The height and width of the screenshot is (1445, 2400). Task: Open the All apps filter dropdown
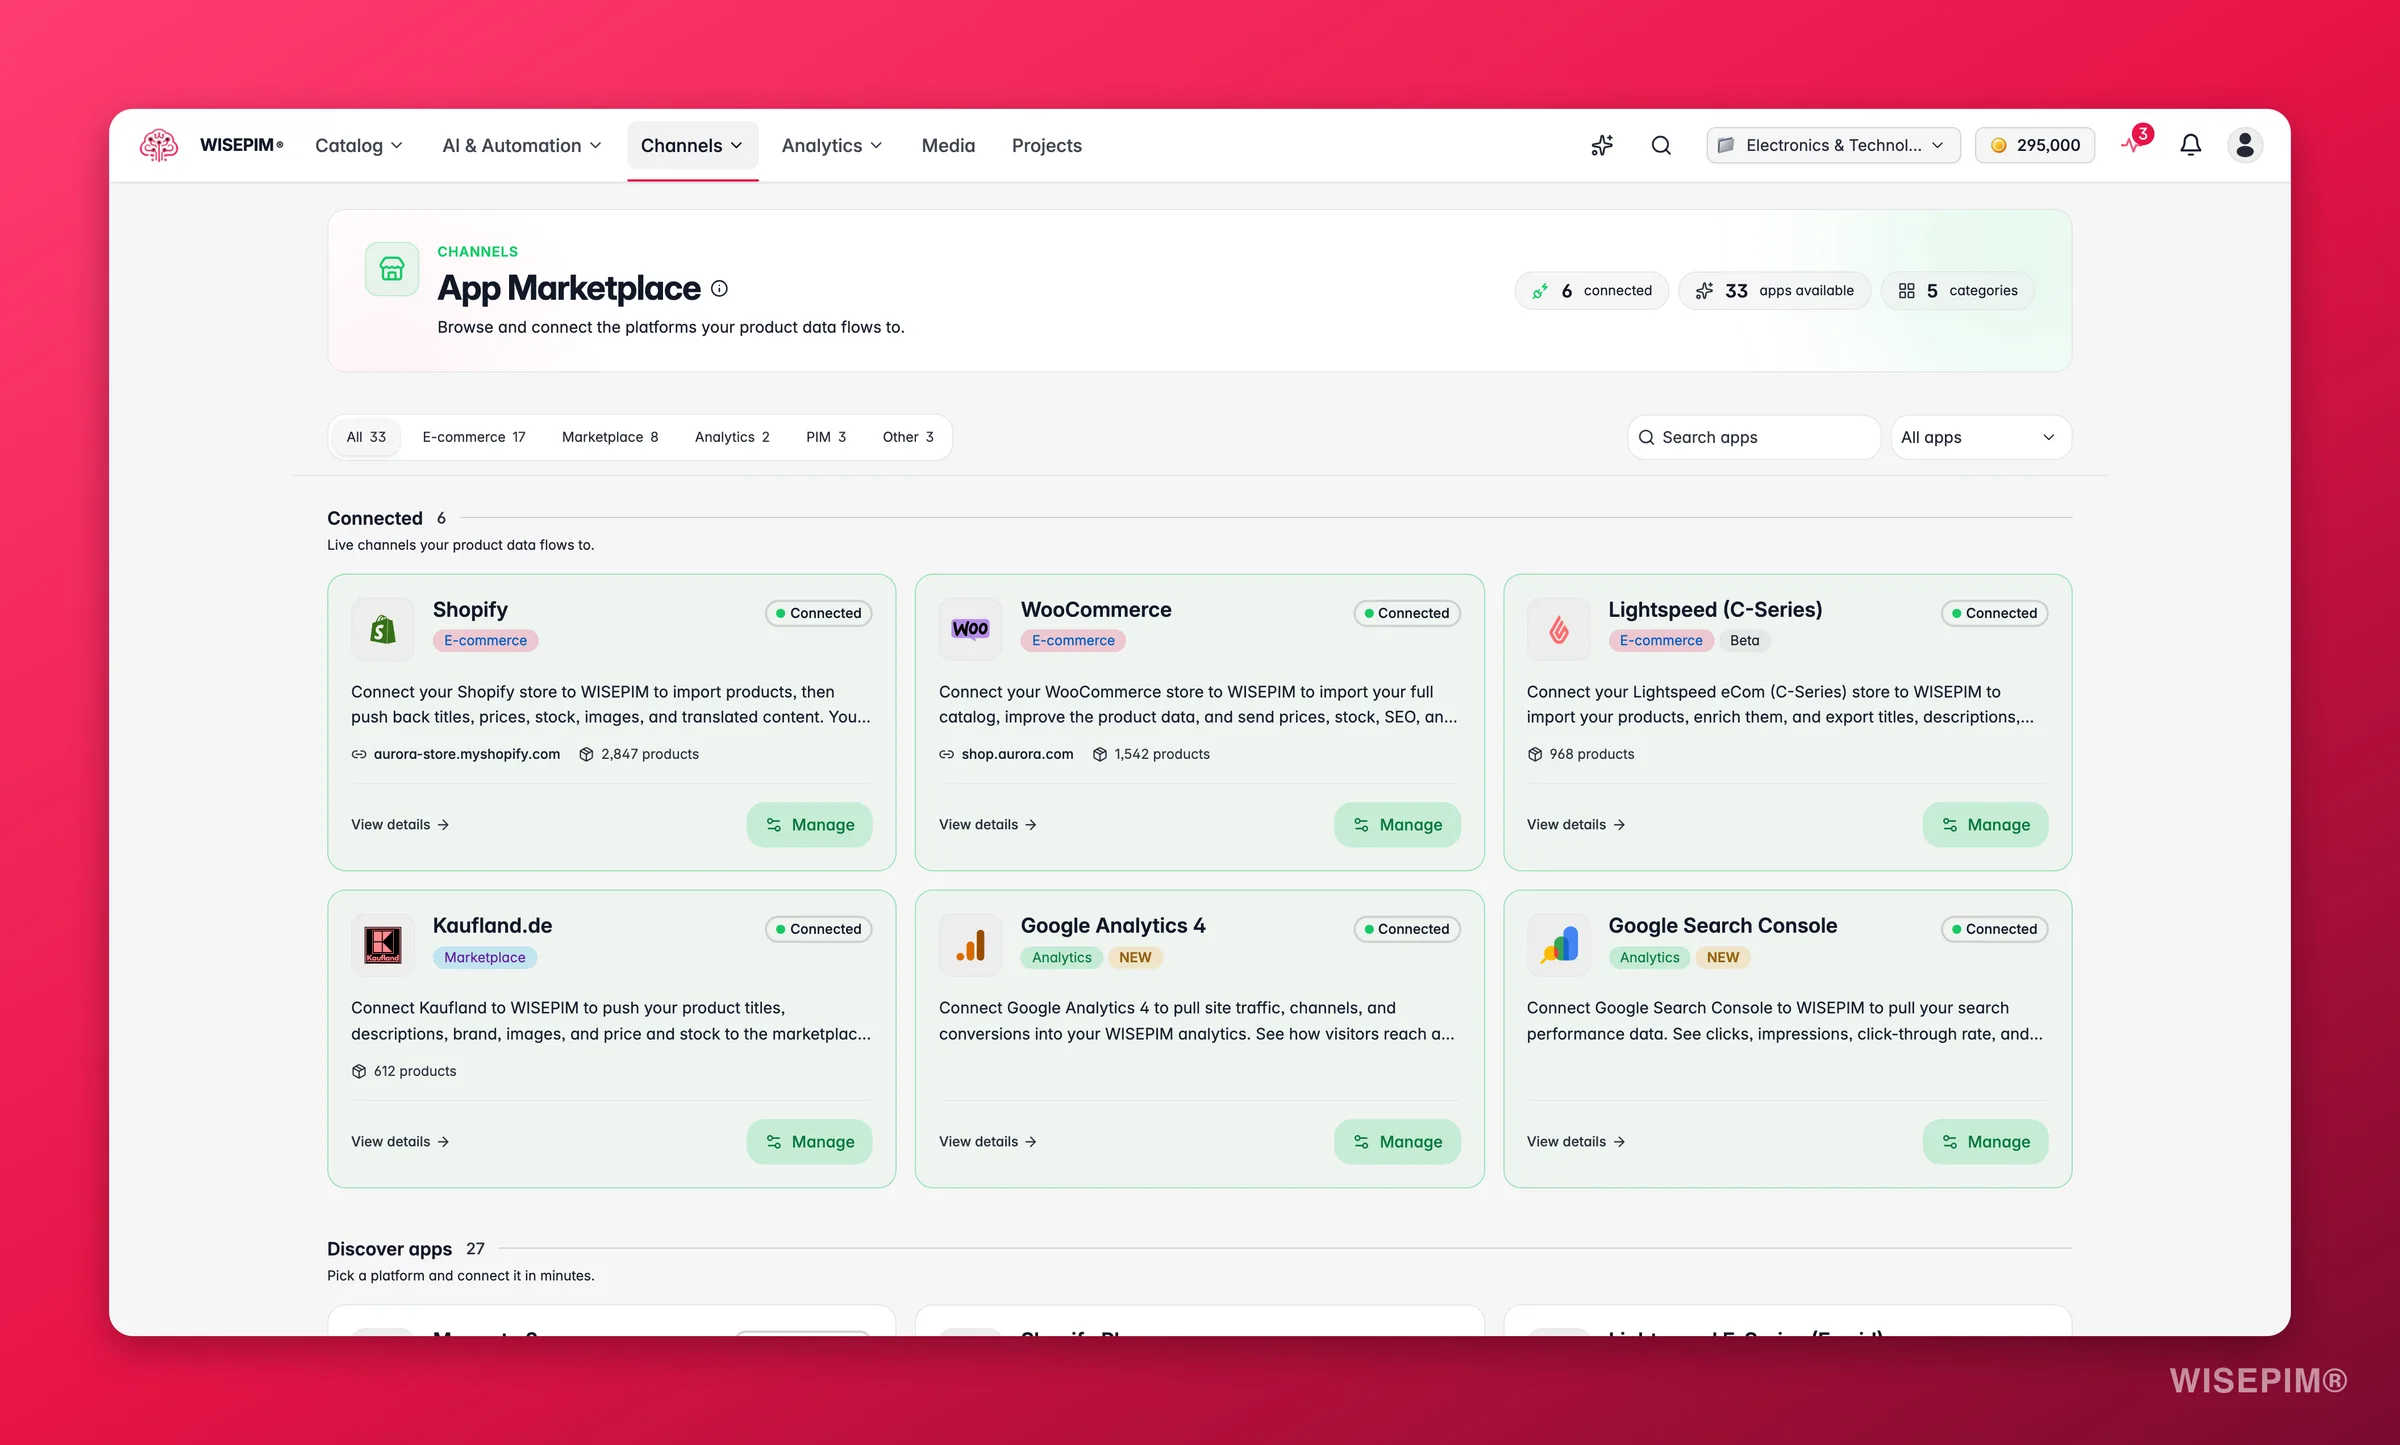tap(1980, 437)
